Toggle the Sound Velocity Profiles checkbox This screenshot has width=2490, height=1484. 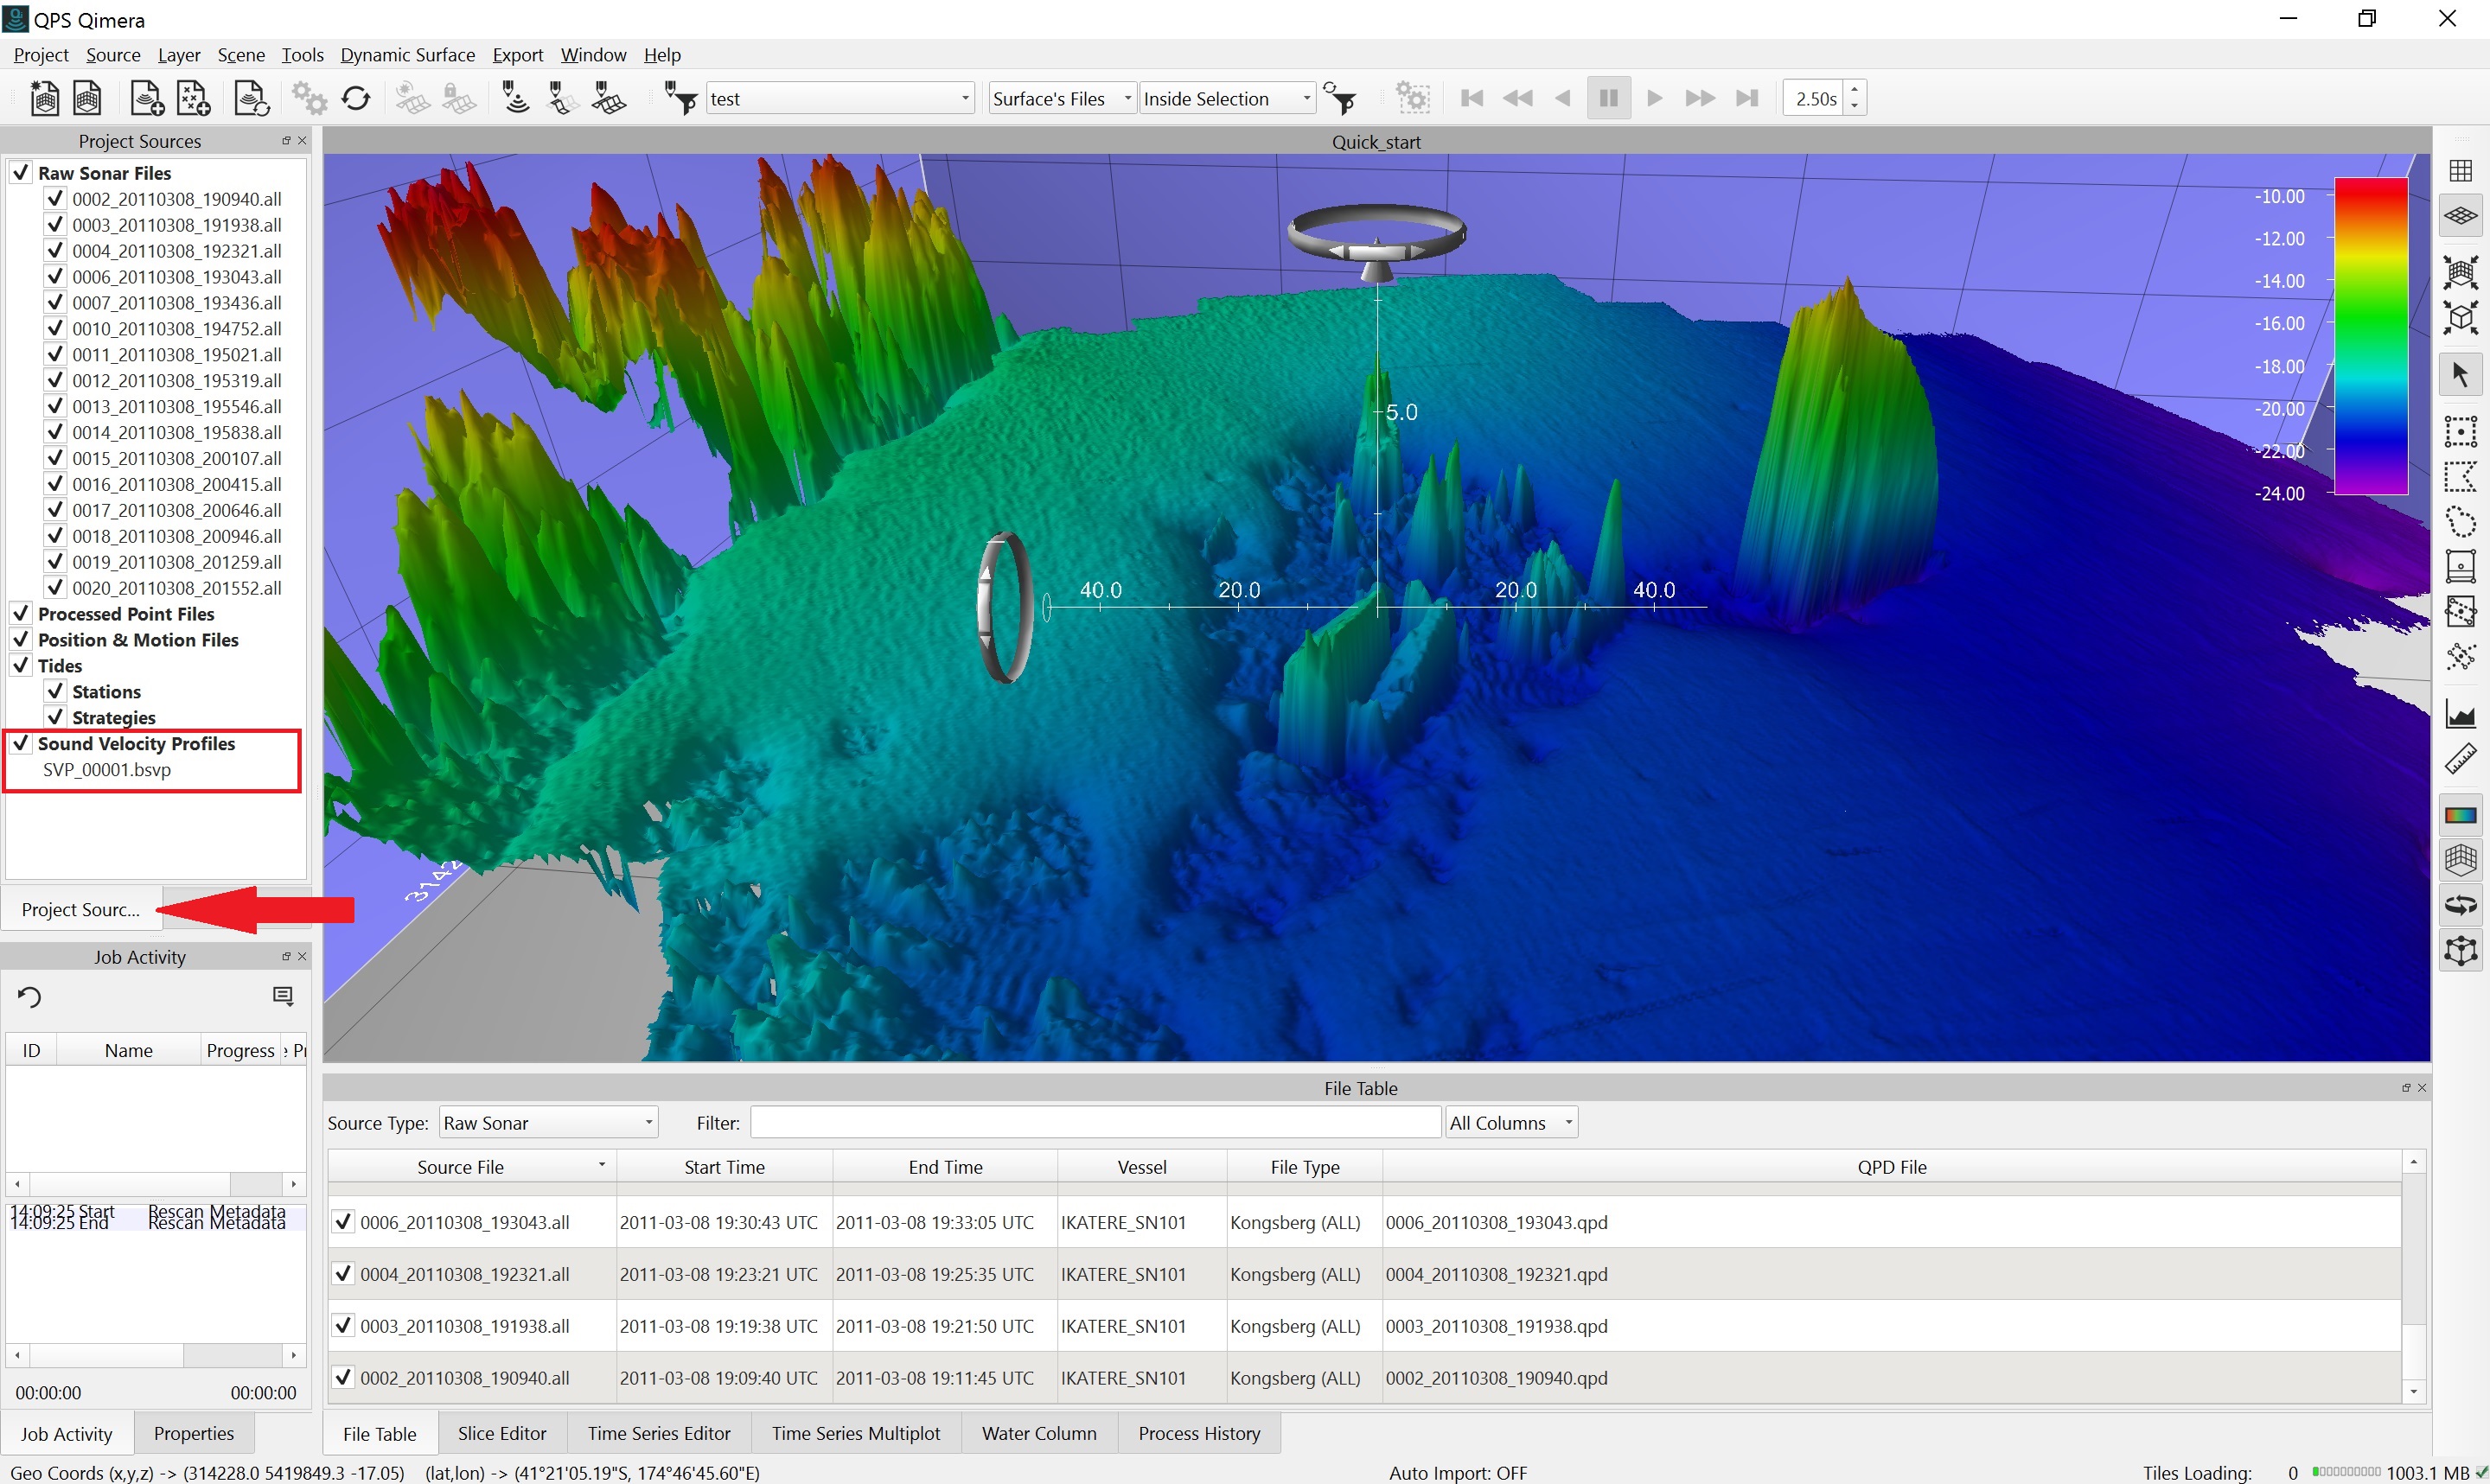(21, 743)
